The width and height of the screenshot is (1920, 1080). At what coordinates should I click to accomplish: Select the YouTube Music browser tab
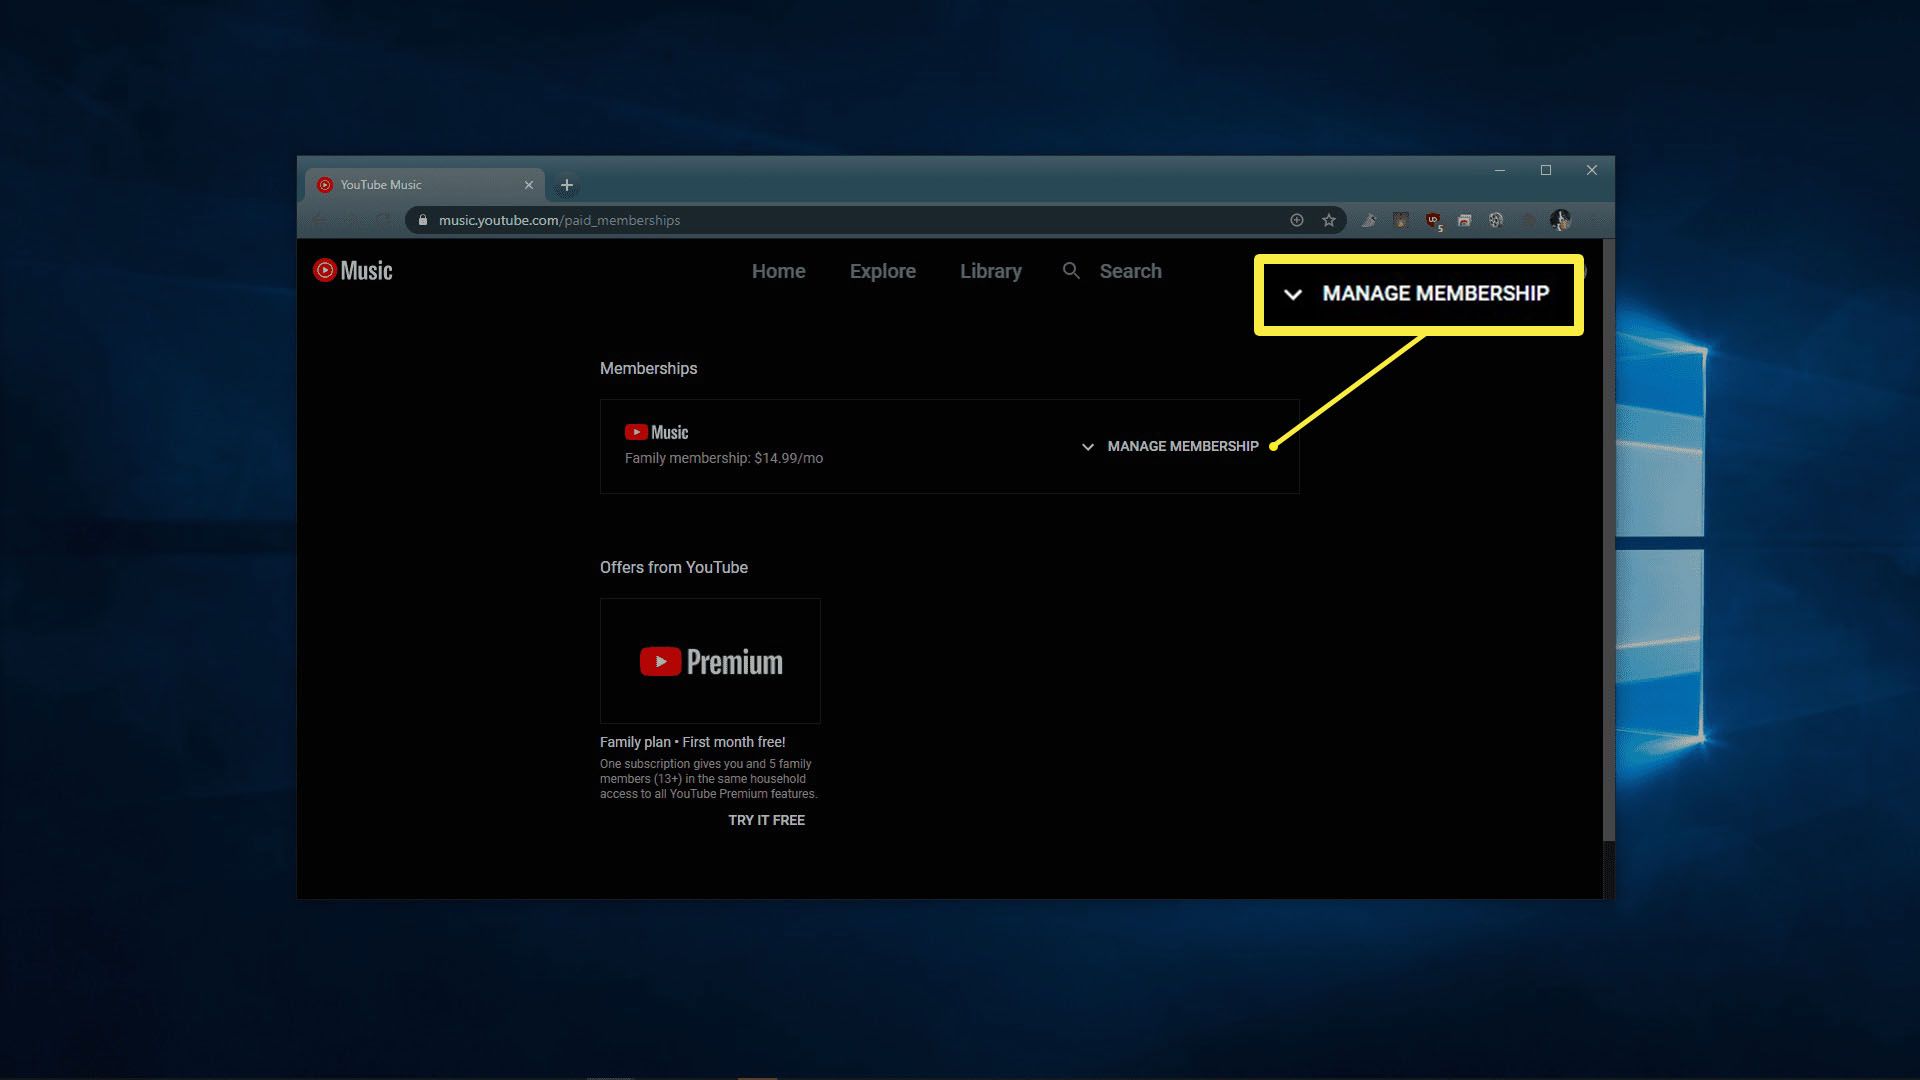(425, 185)
